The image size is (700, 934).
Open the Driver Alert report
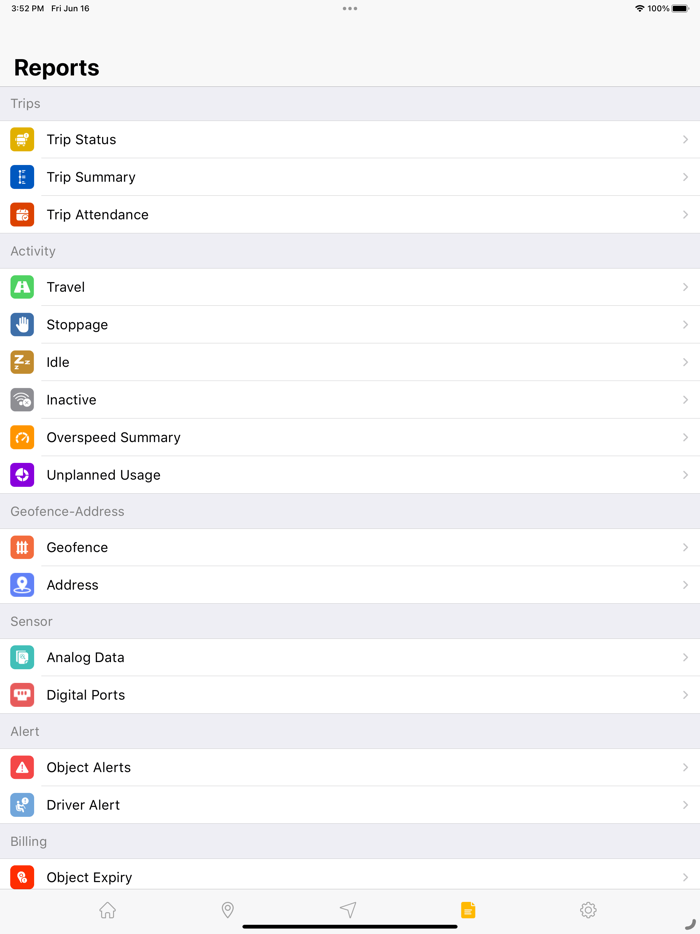[350, 805]
